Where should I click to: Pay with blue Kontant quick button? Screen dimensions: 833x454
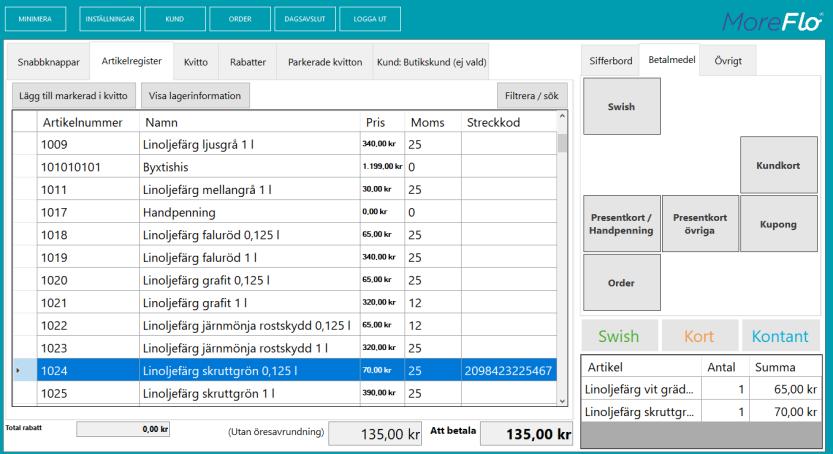780,336
